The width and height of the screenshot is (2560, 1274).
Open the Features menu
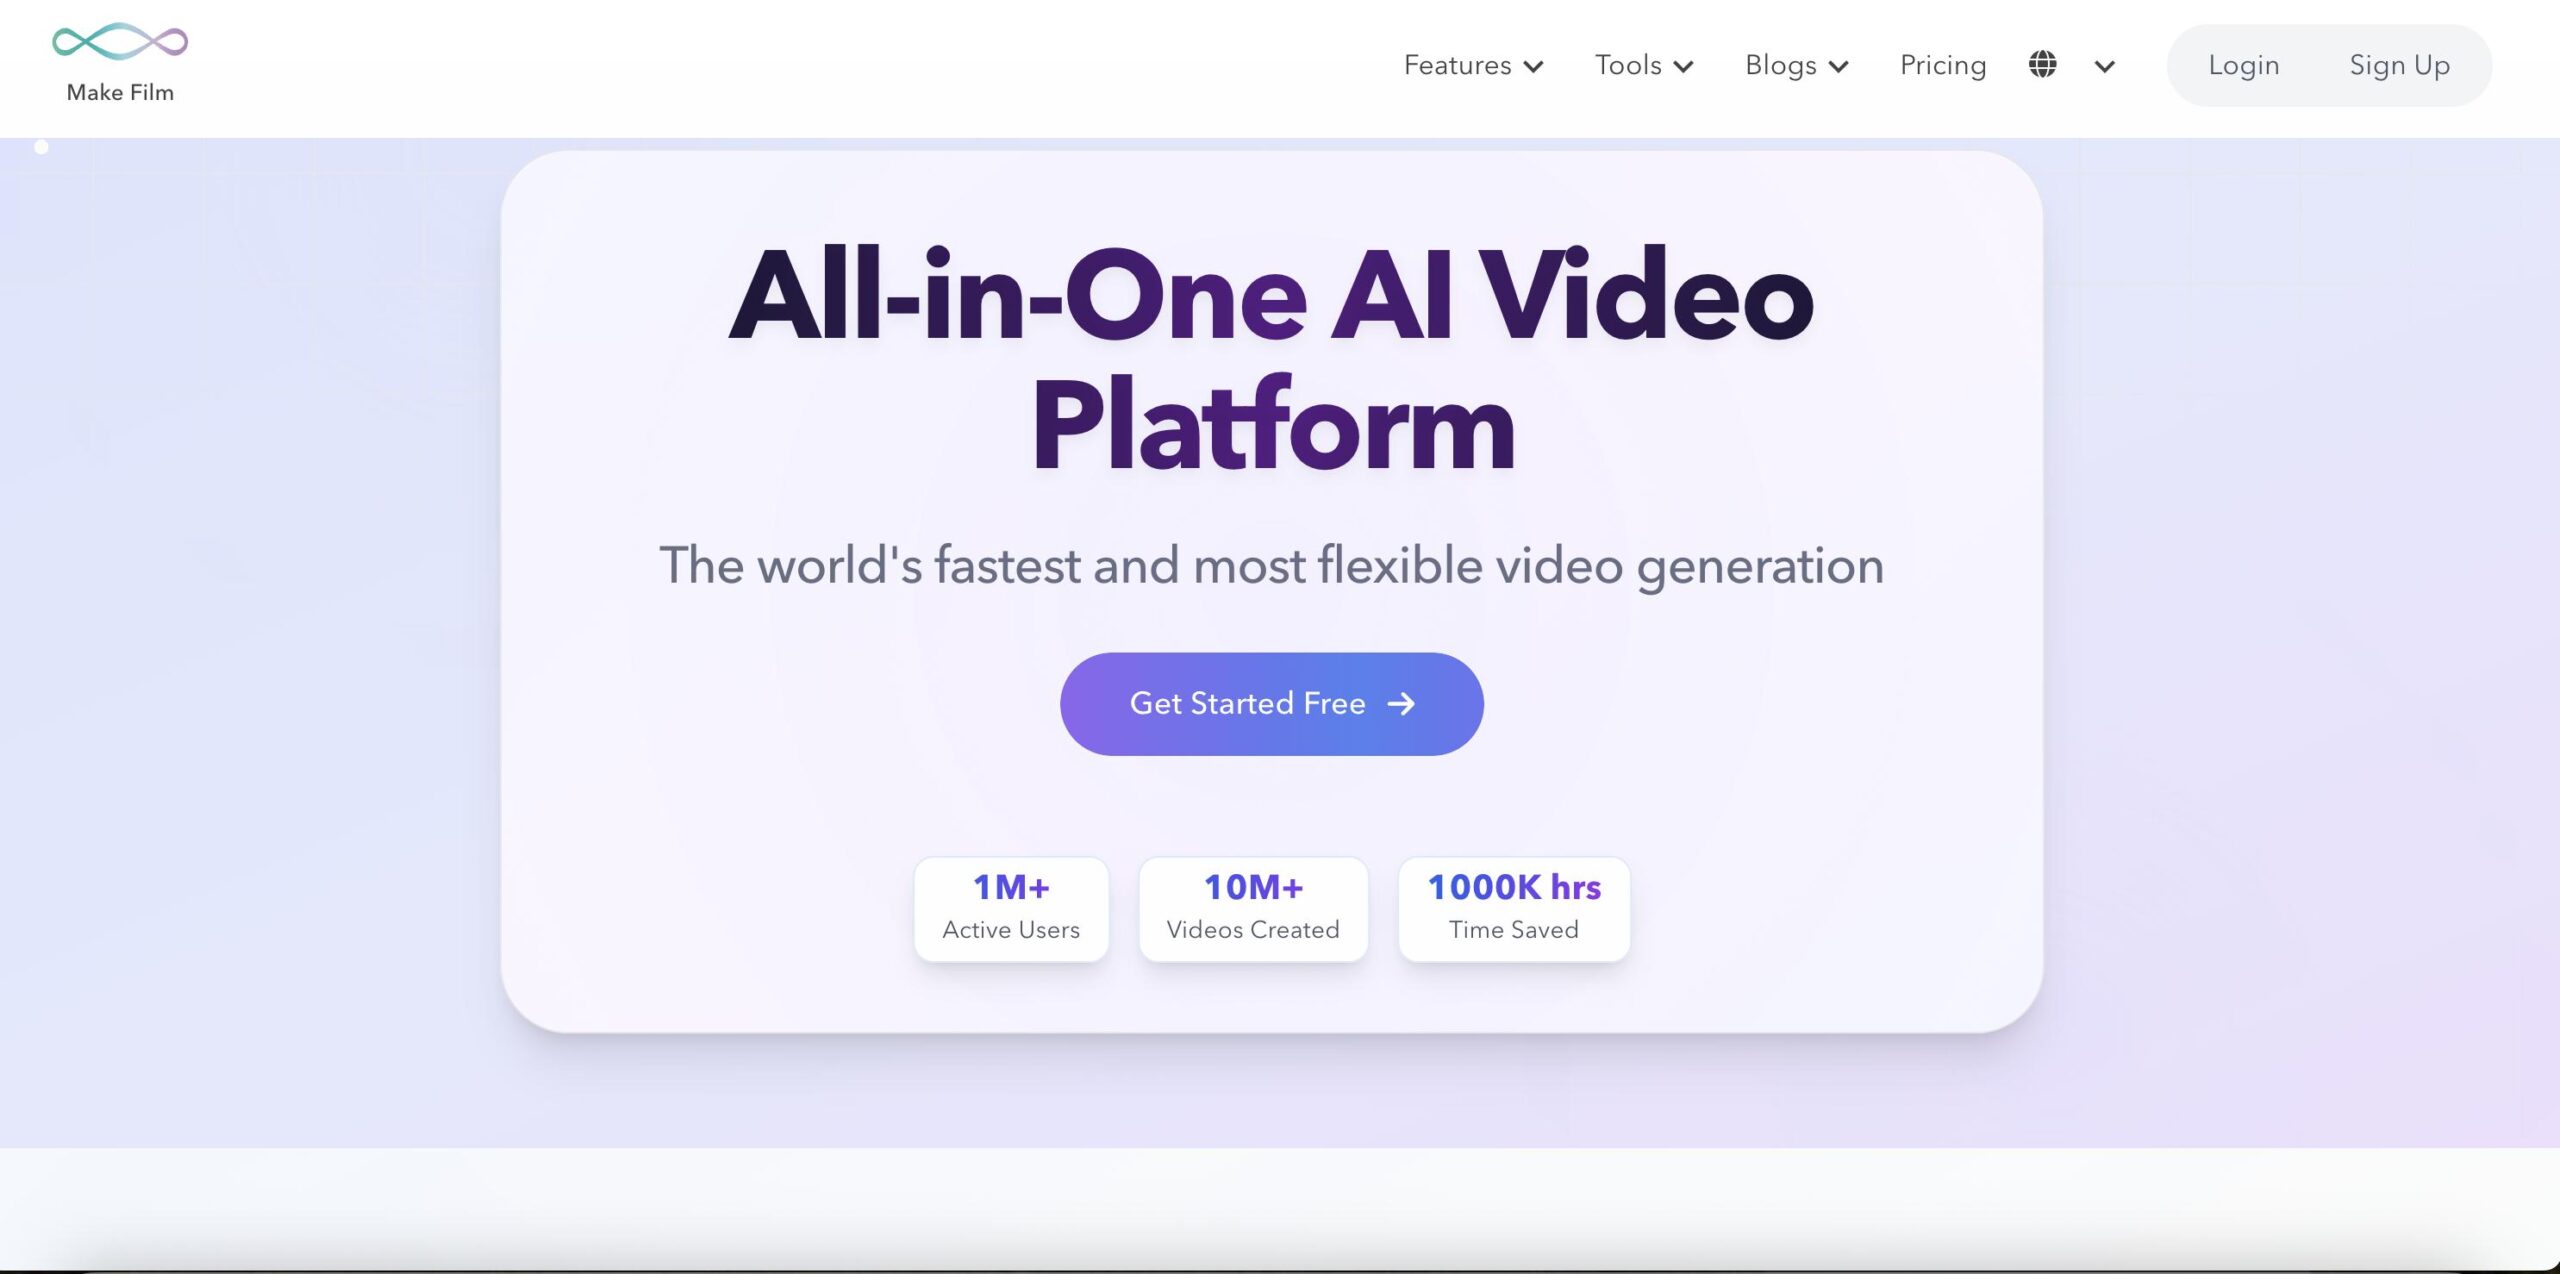click(1457, 66)
